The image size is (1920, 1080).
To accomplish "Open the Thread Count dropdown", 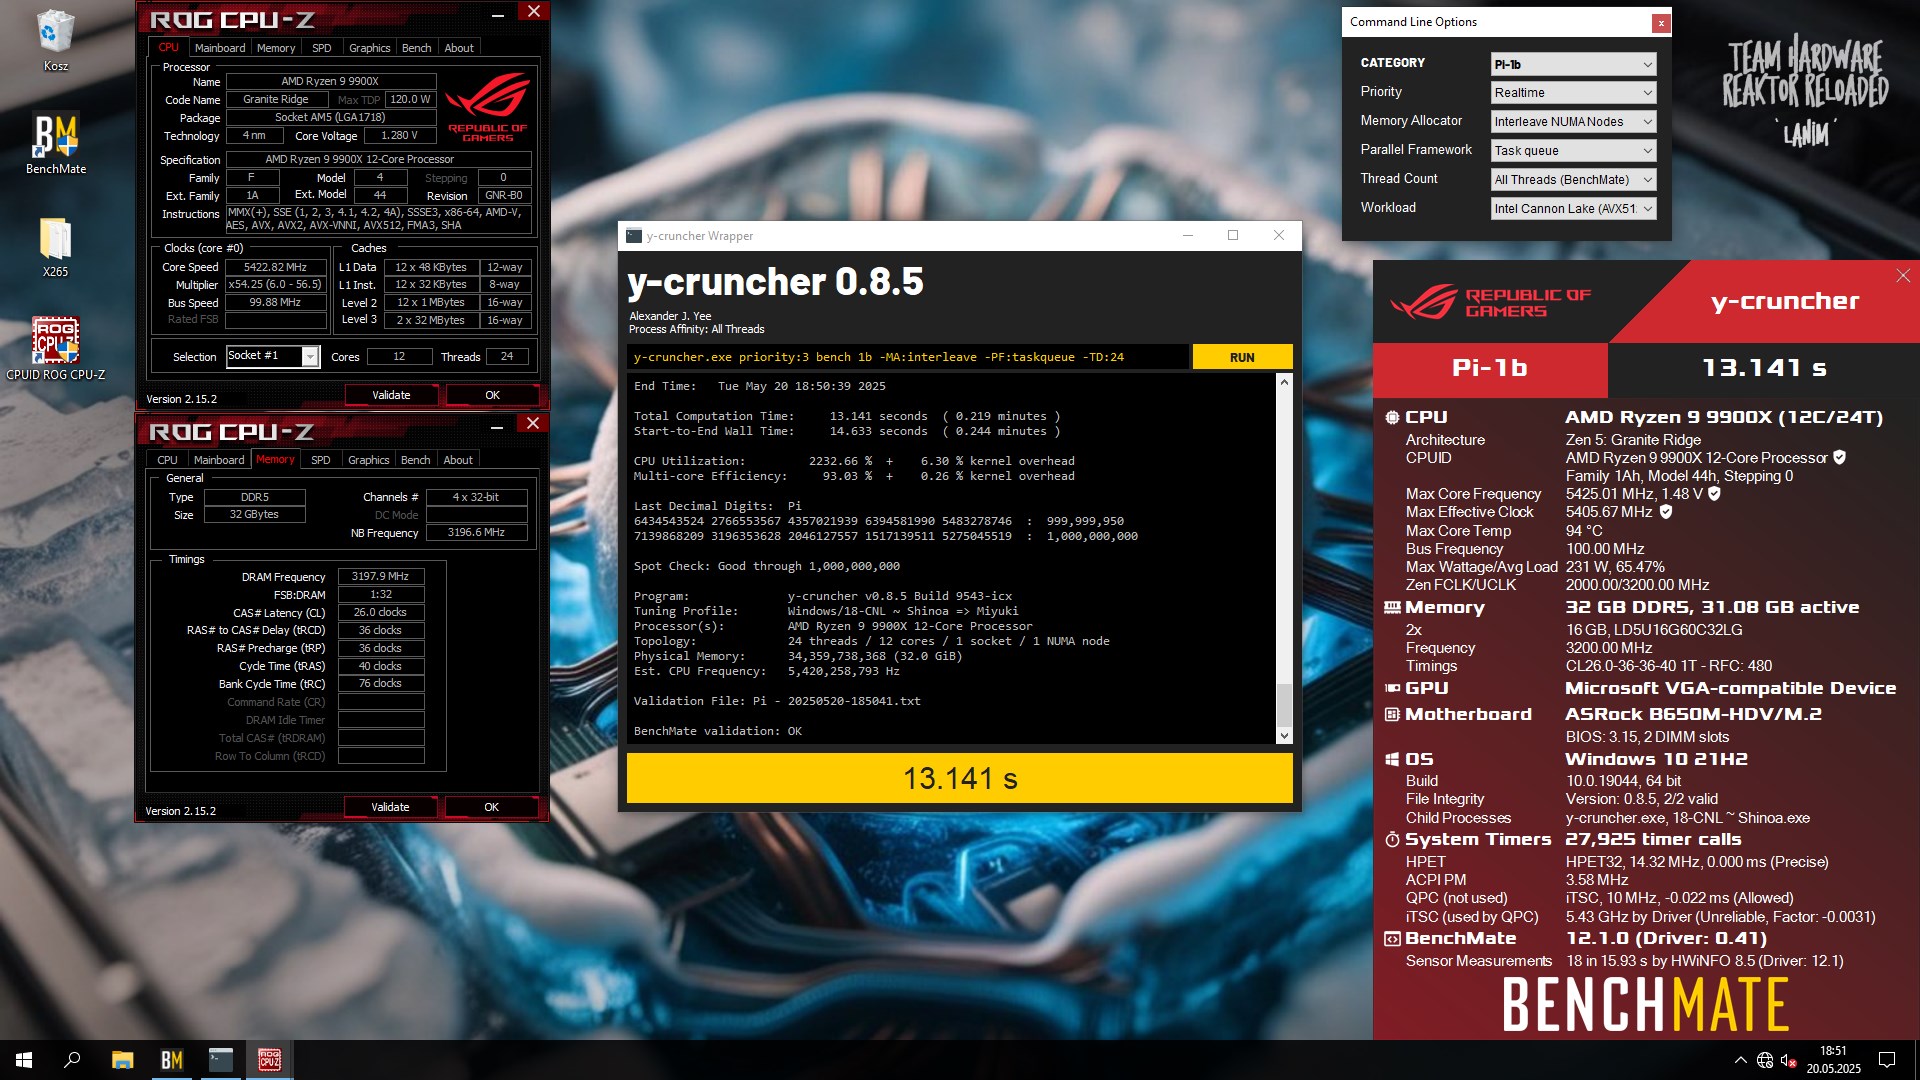I will click(x=1573, y=179).
